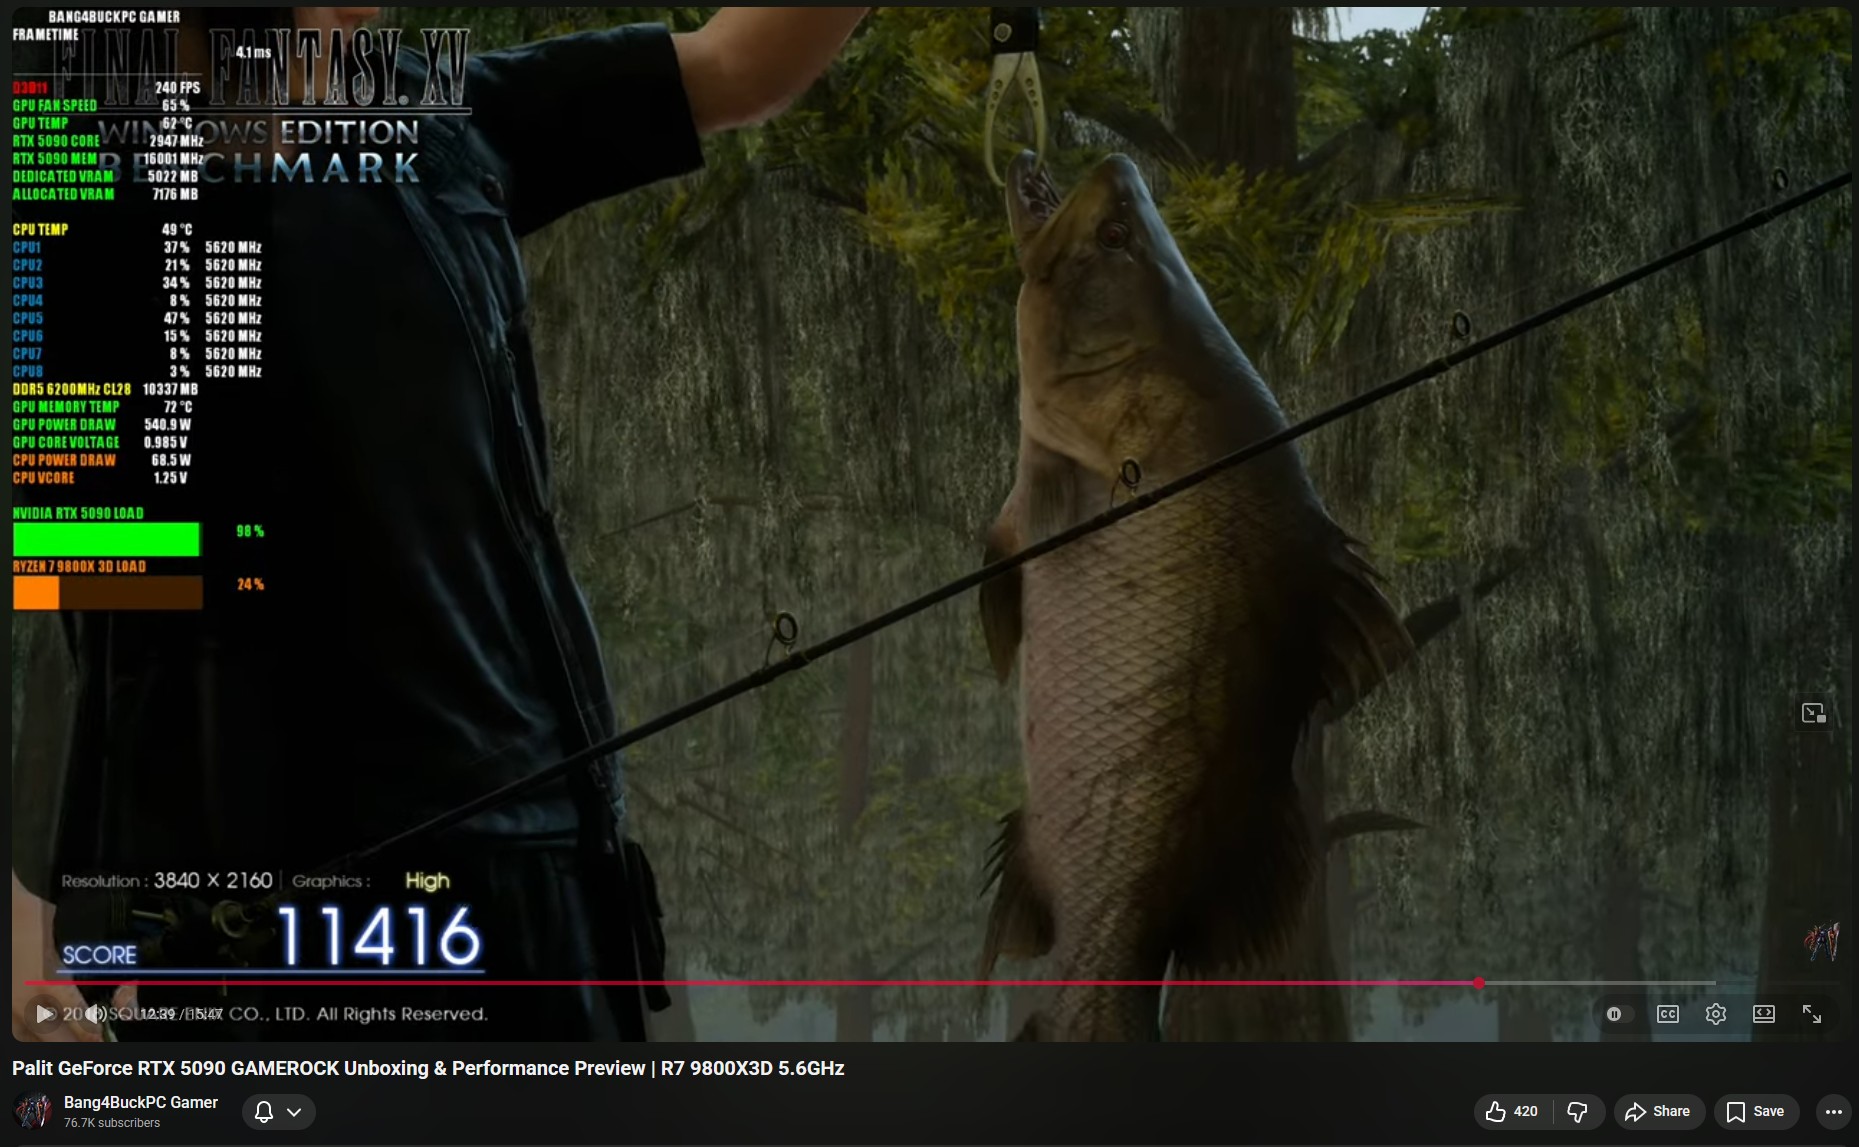1859x1147 pixels.
Task: Click the "RYZEN 7 9800X 3D LOAD" overlay label
Action: (79, 566)
